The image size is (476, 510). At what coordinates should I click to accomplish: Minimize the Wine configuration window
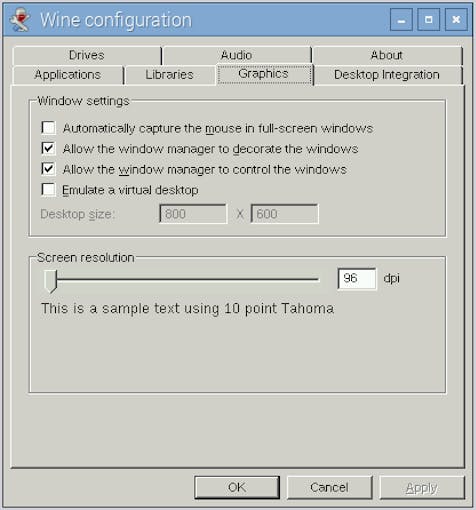pyautogui.click(x=401, y=20)
